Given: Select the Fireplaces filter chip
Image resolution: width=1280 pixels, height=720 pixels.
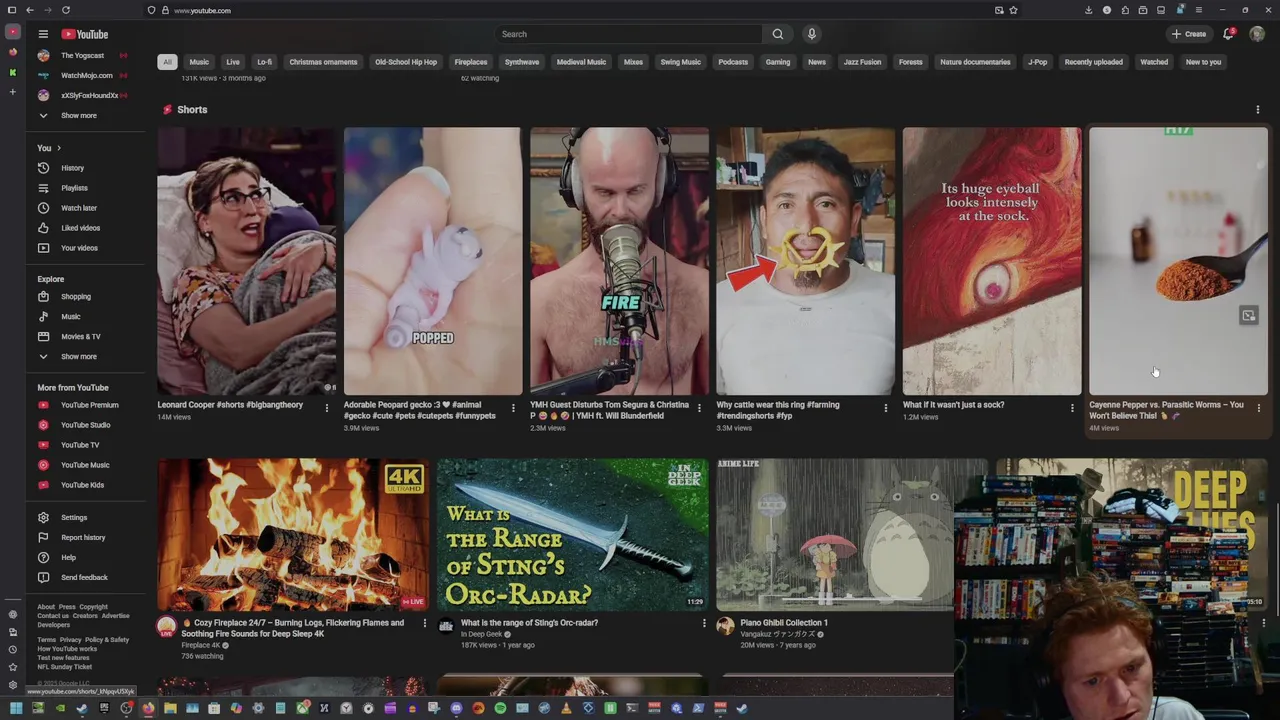Looking at the screenshot, I should pyautogui.click(x=471, y=62).
